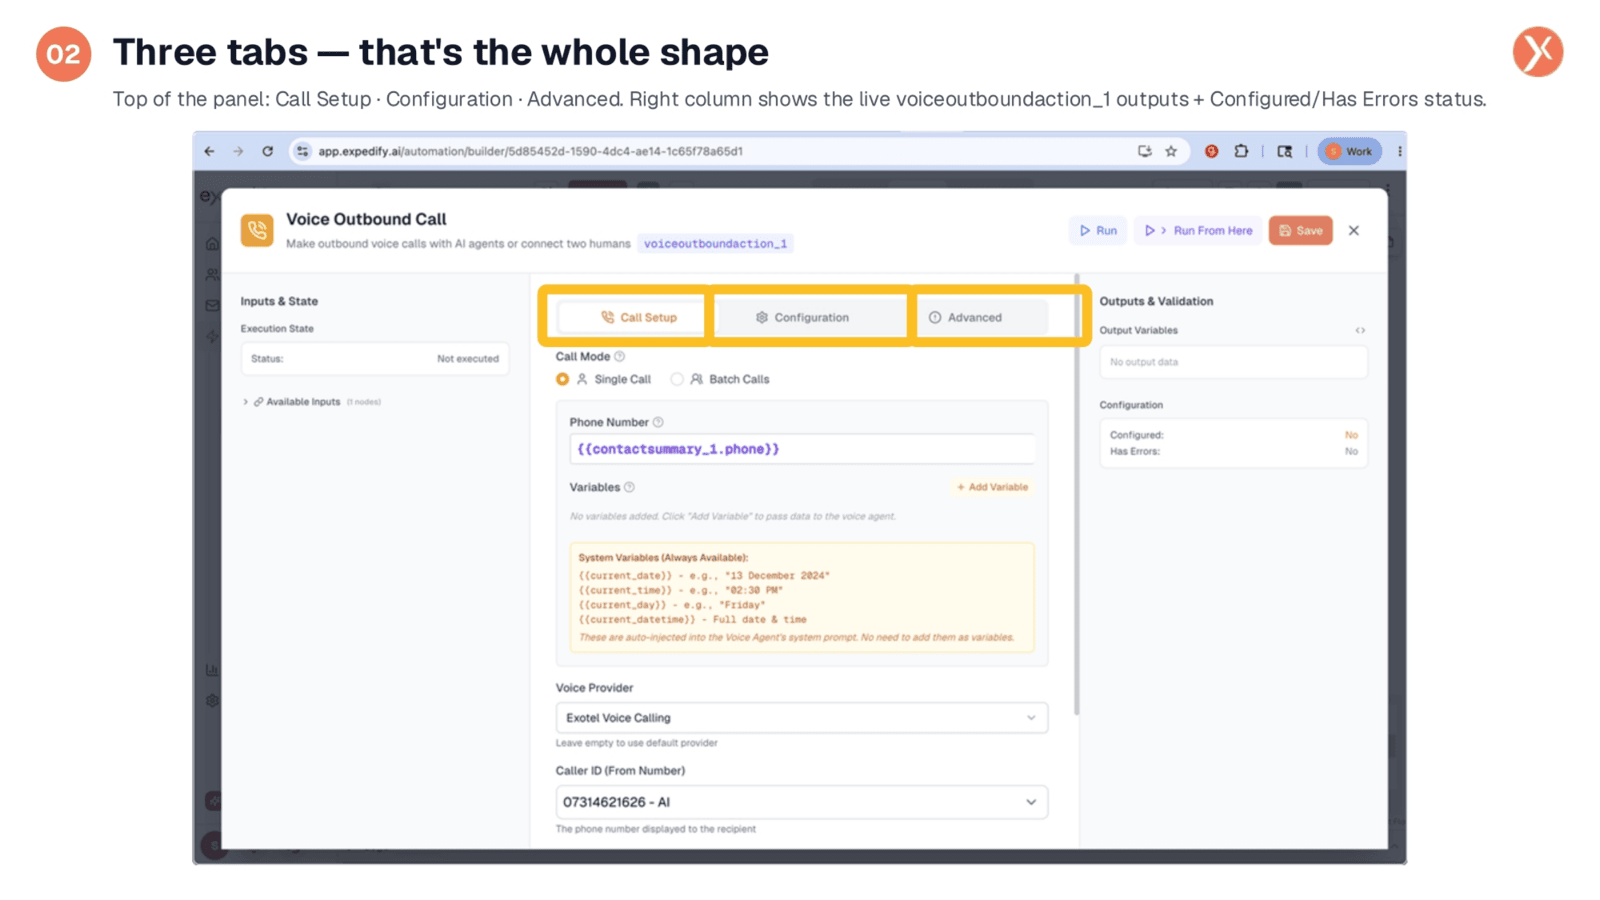
Task: Switch to the Configuration tab
Action: [x=802, y=317]
